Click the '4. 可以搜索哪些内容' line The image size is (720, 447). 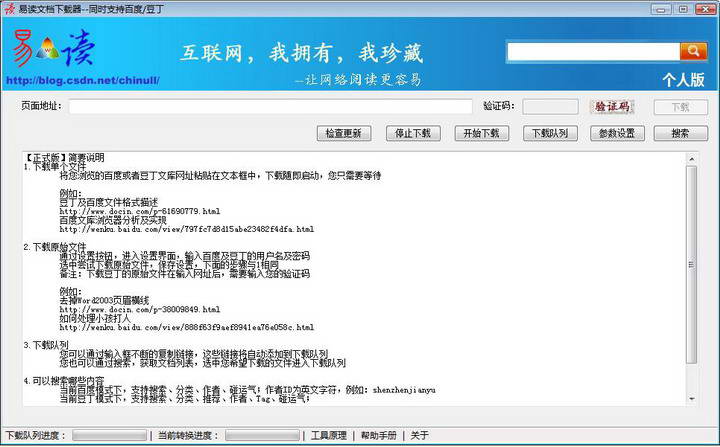[64, 381]
